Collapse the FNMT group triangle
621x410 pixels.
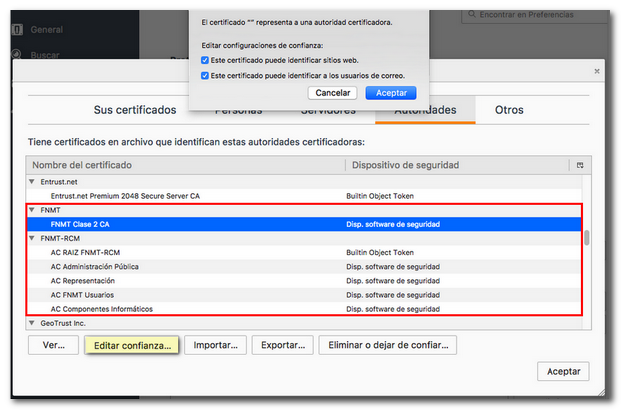[x=32, y=211]
